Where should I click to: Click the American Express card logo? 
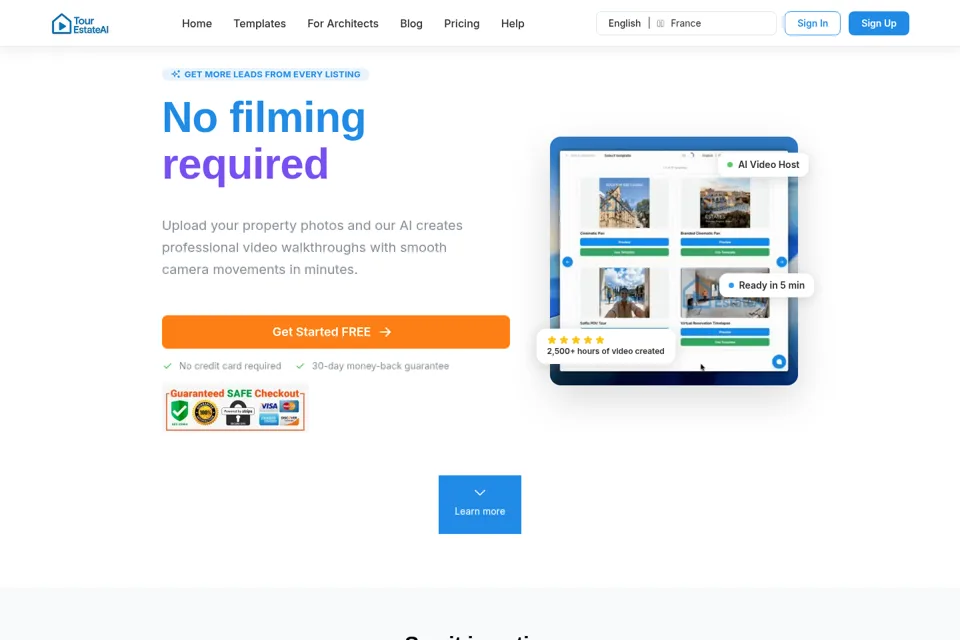click(x=269, y=420)
